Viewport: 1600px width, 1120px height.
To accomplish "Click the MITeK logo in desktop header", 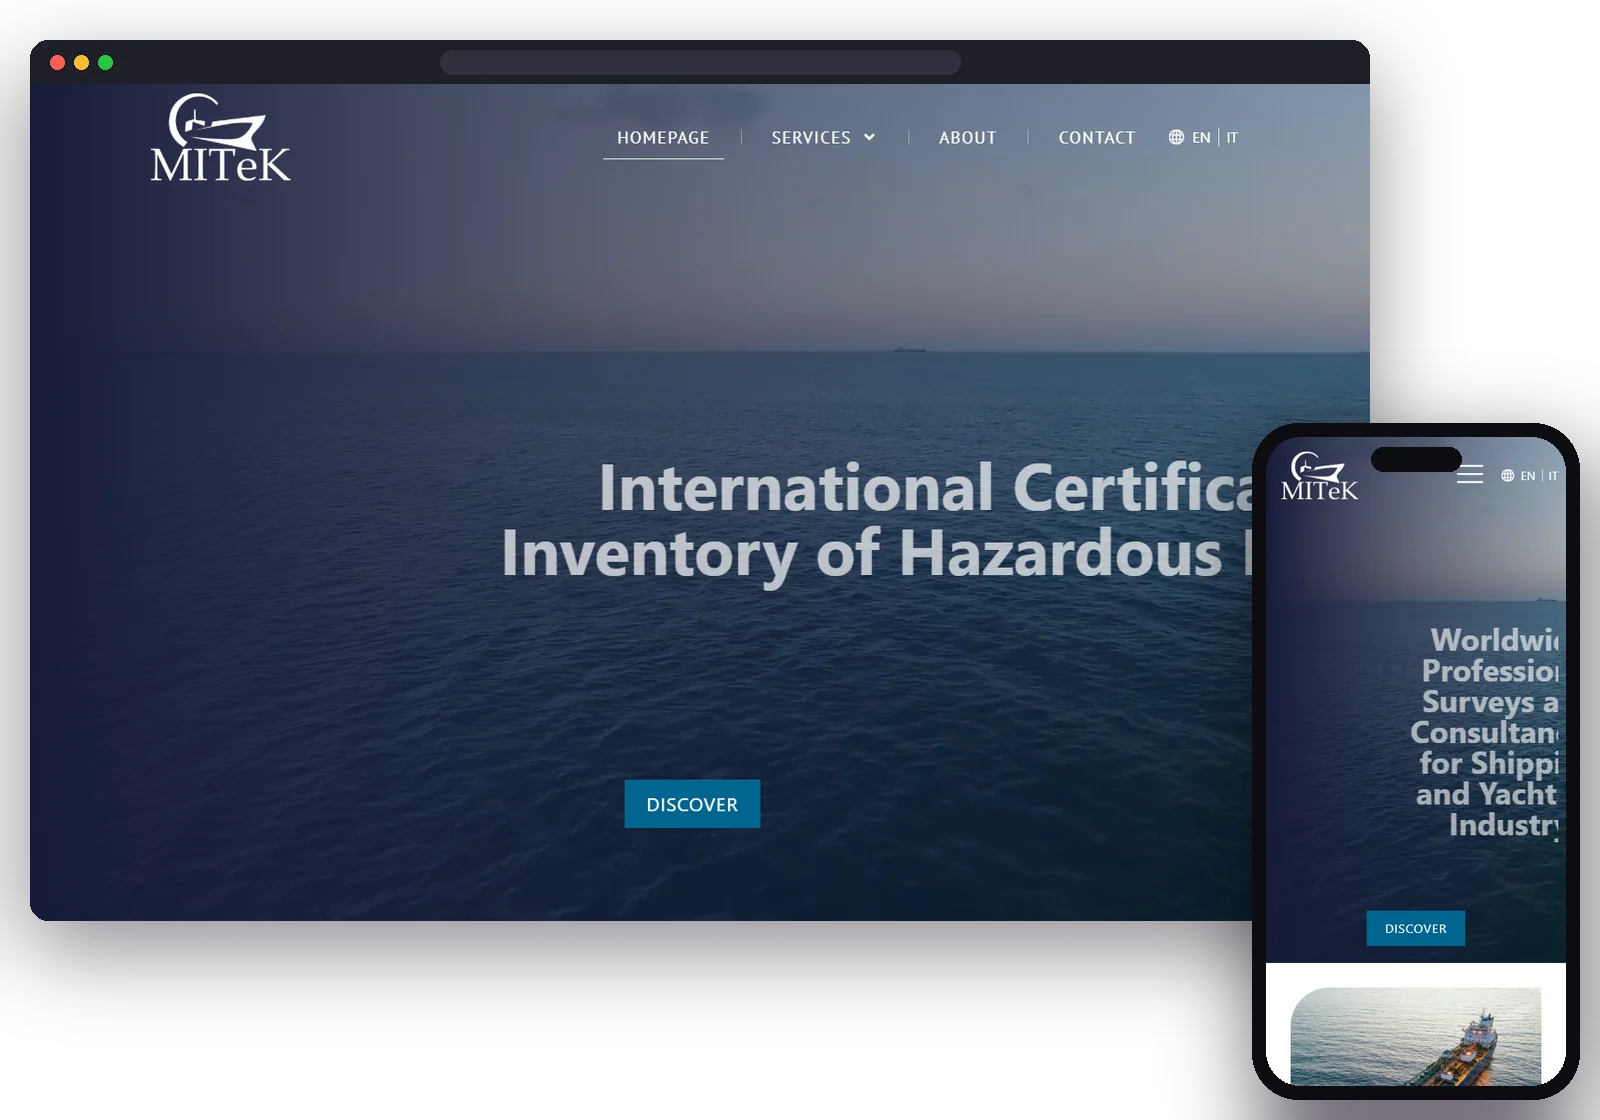I will (x=220, y=139).
